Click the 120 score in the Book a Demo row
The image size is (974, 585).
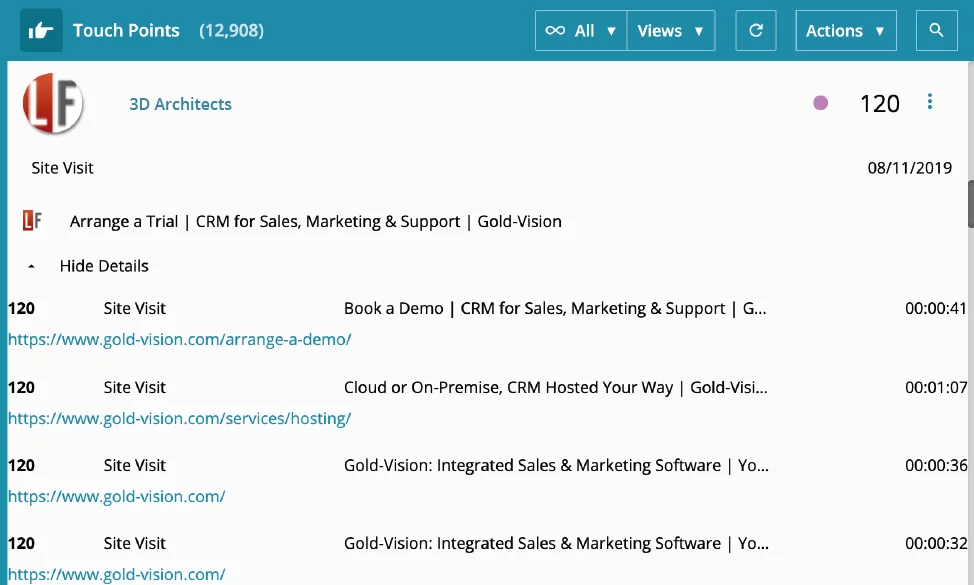21,309
